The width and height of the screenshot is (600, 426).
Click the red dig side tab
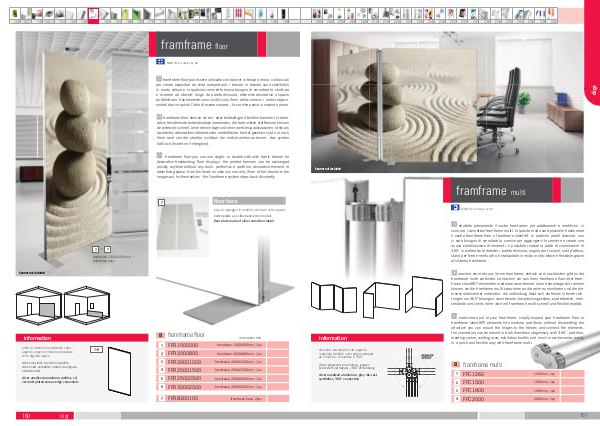592,54
